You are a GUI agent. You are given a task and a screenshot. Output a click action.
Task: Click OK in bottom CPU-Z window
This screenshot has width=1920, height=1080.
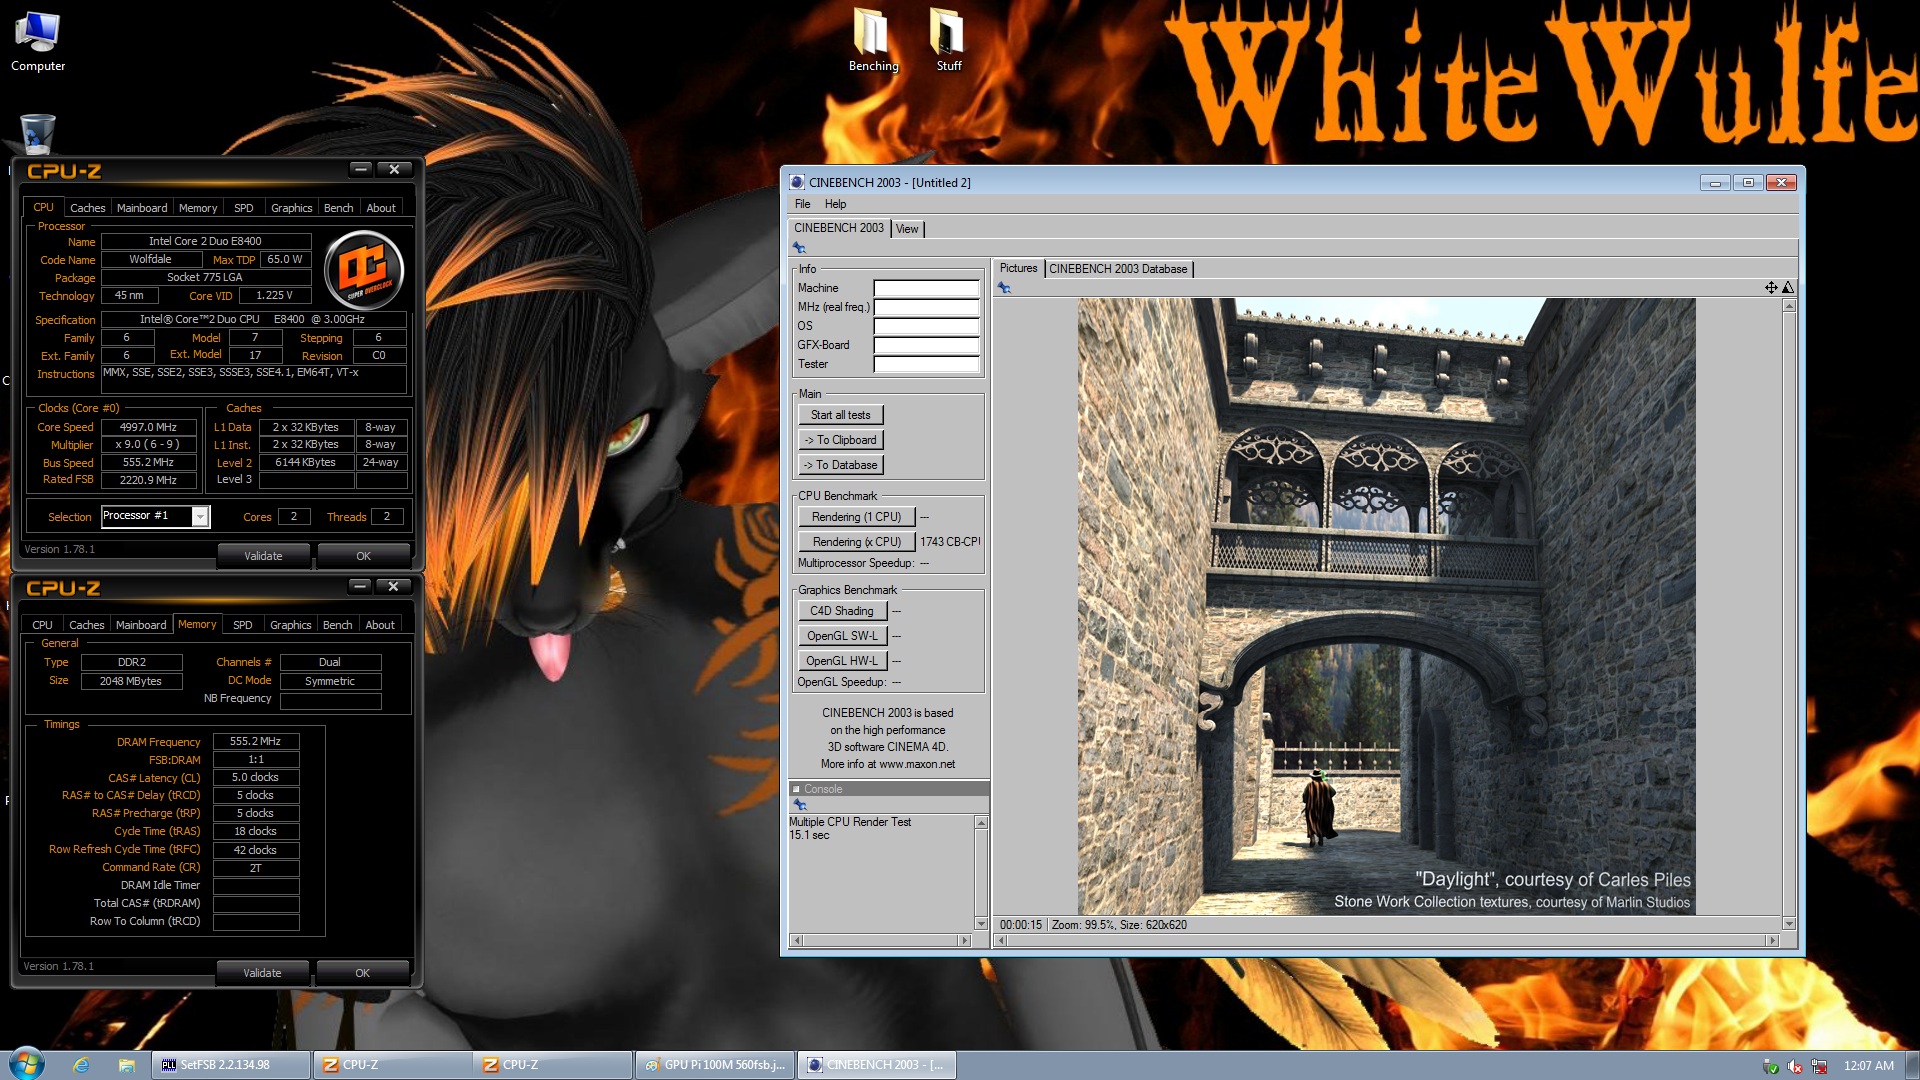pos(362,973)
